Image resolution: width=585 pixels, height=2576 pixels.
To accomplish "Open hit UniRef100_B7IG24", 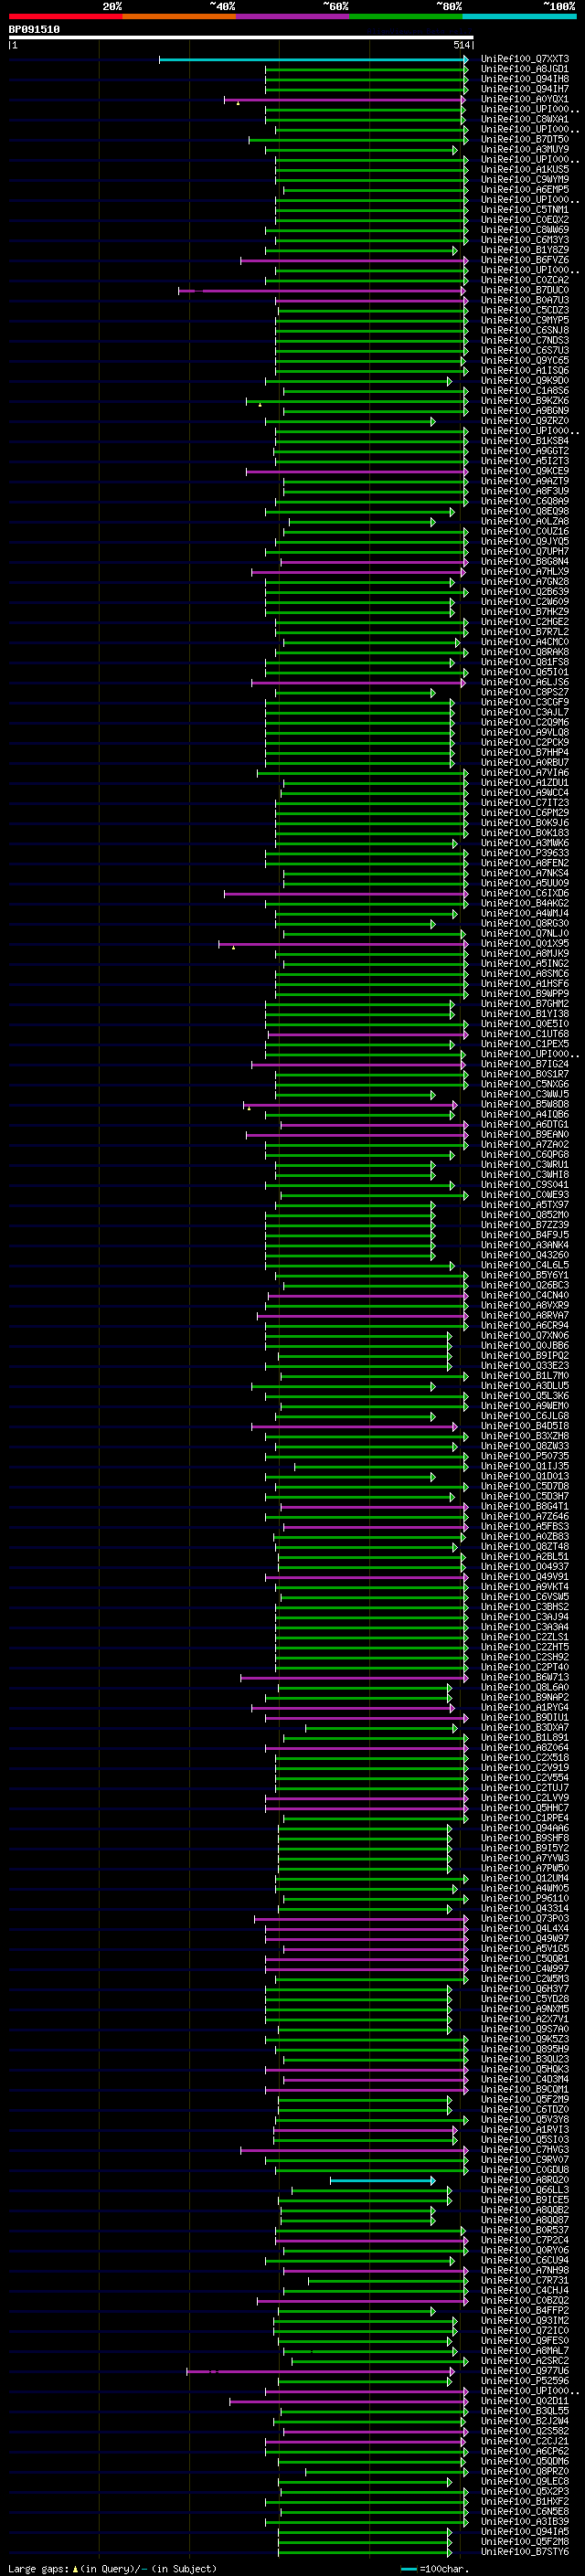I will point(525,1064).
